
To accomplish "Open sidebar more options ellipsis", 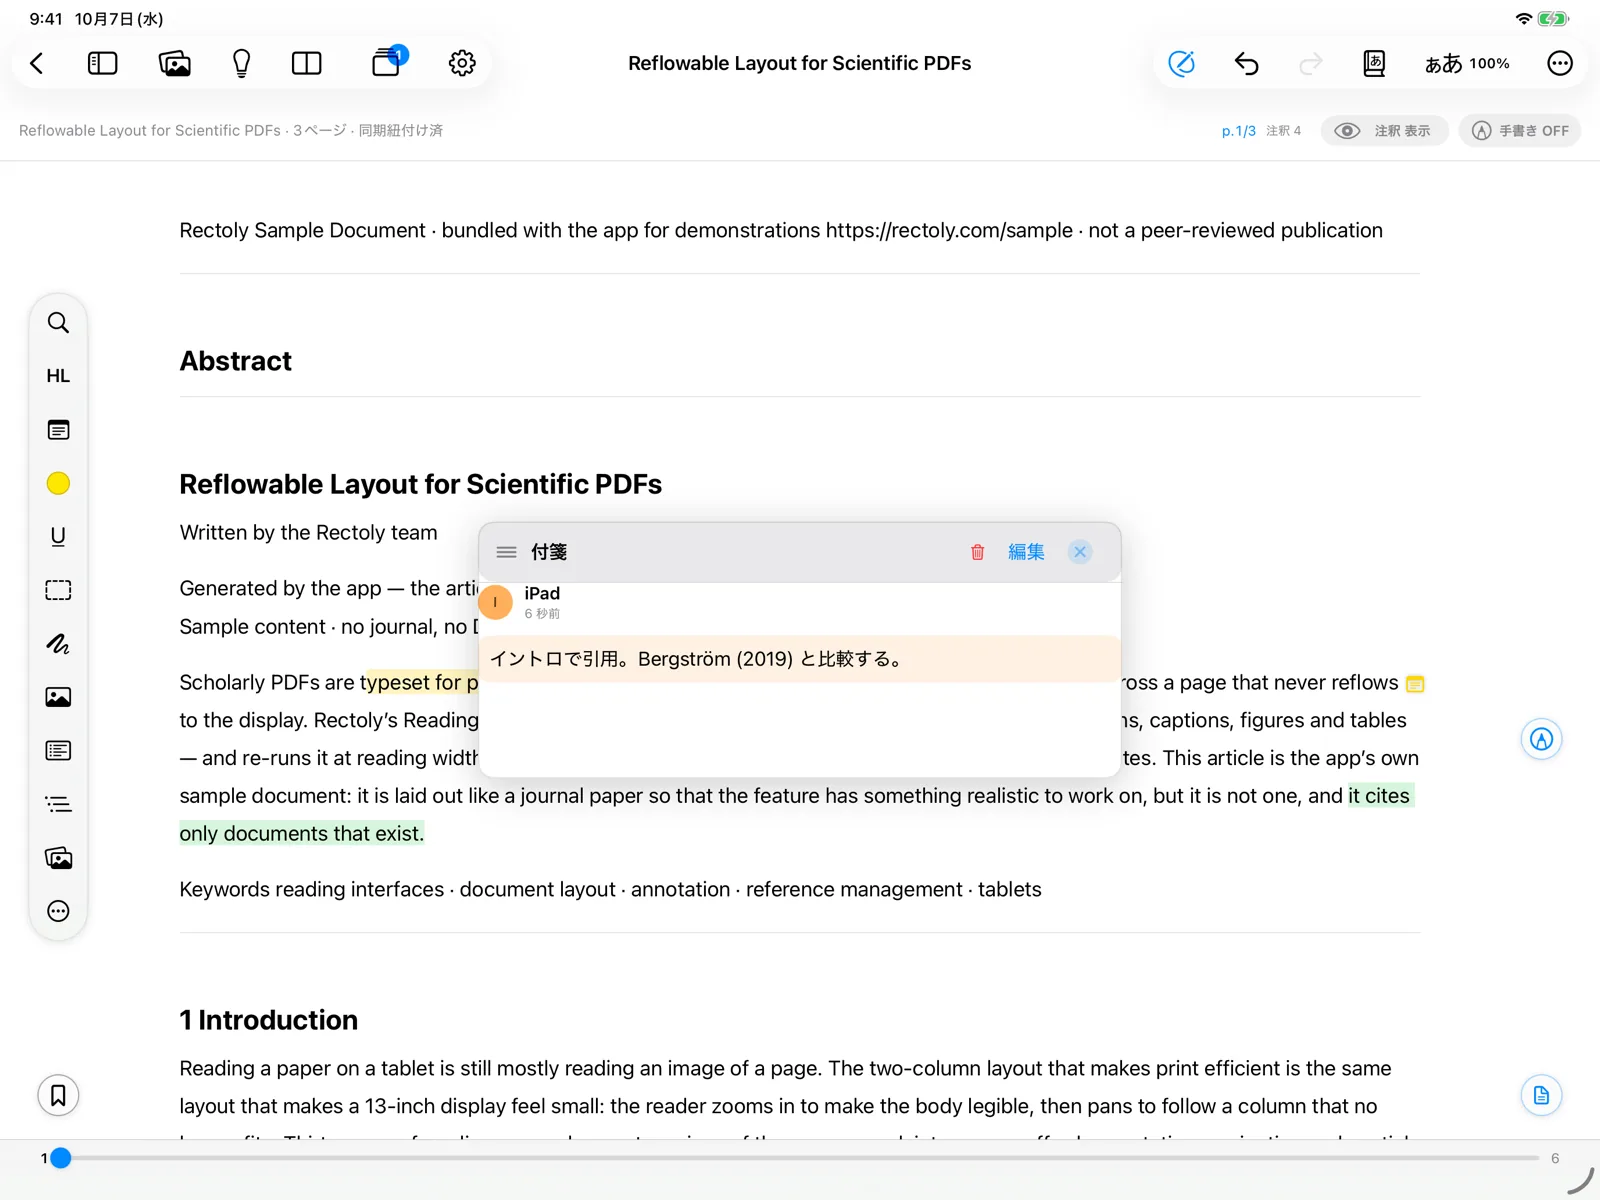I will click(x=58, y=911).
